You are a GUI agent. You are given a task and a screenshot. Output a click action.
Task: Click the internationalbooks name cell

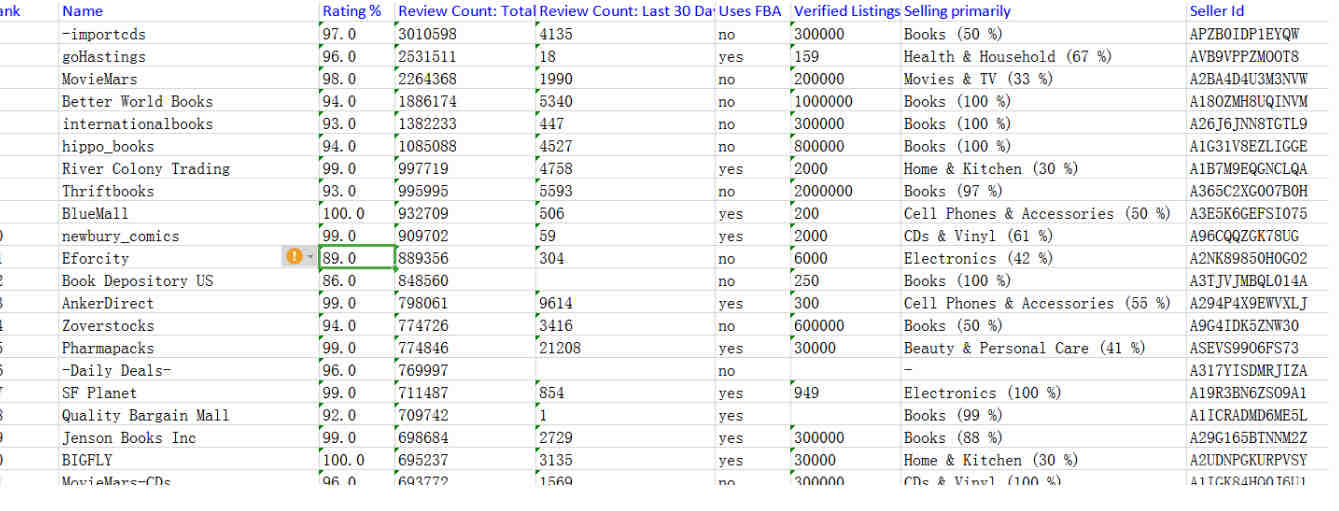pyautogui.click(x=137, y=124)
